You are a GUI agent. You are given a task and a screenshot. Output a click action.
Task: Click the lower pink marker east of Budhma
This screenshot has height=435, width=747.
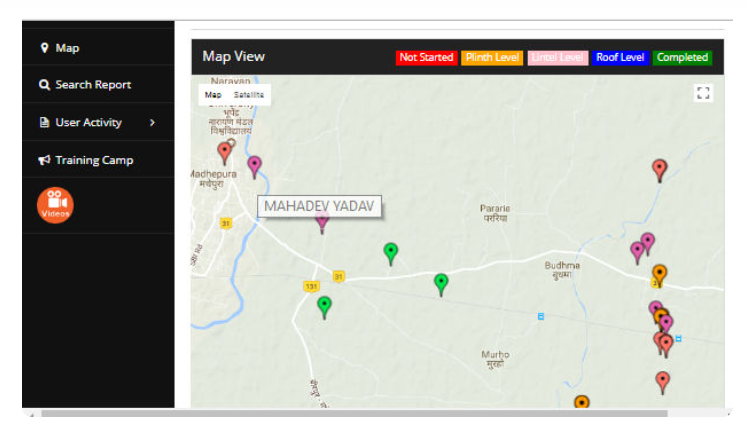(637, 253)
